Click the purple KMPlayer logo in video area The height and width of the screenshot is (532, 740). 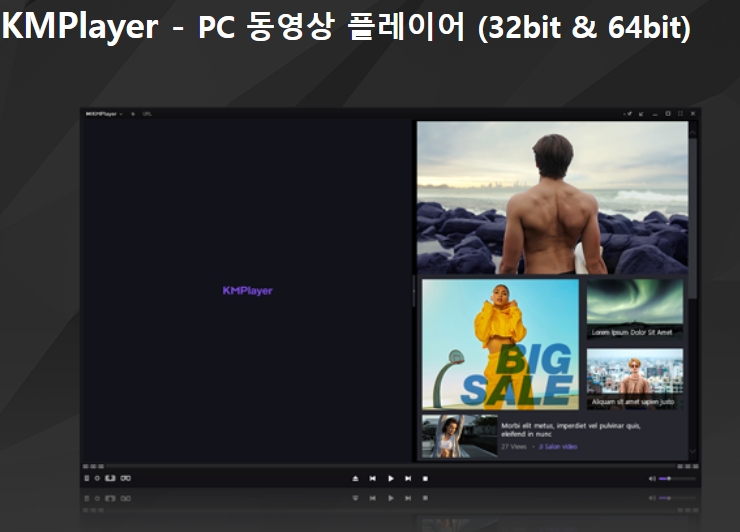pyautogui.click(x=247, y=291)
